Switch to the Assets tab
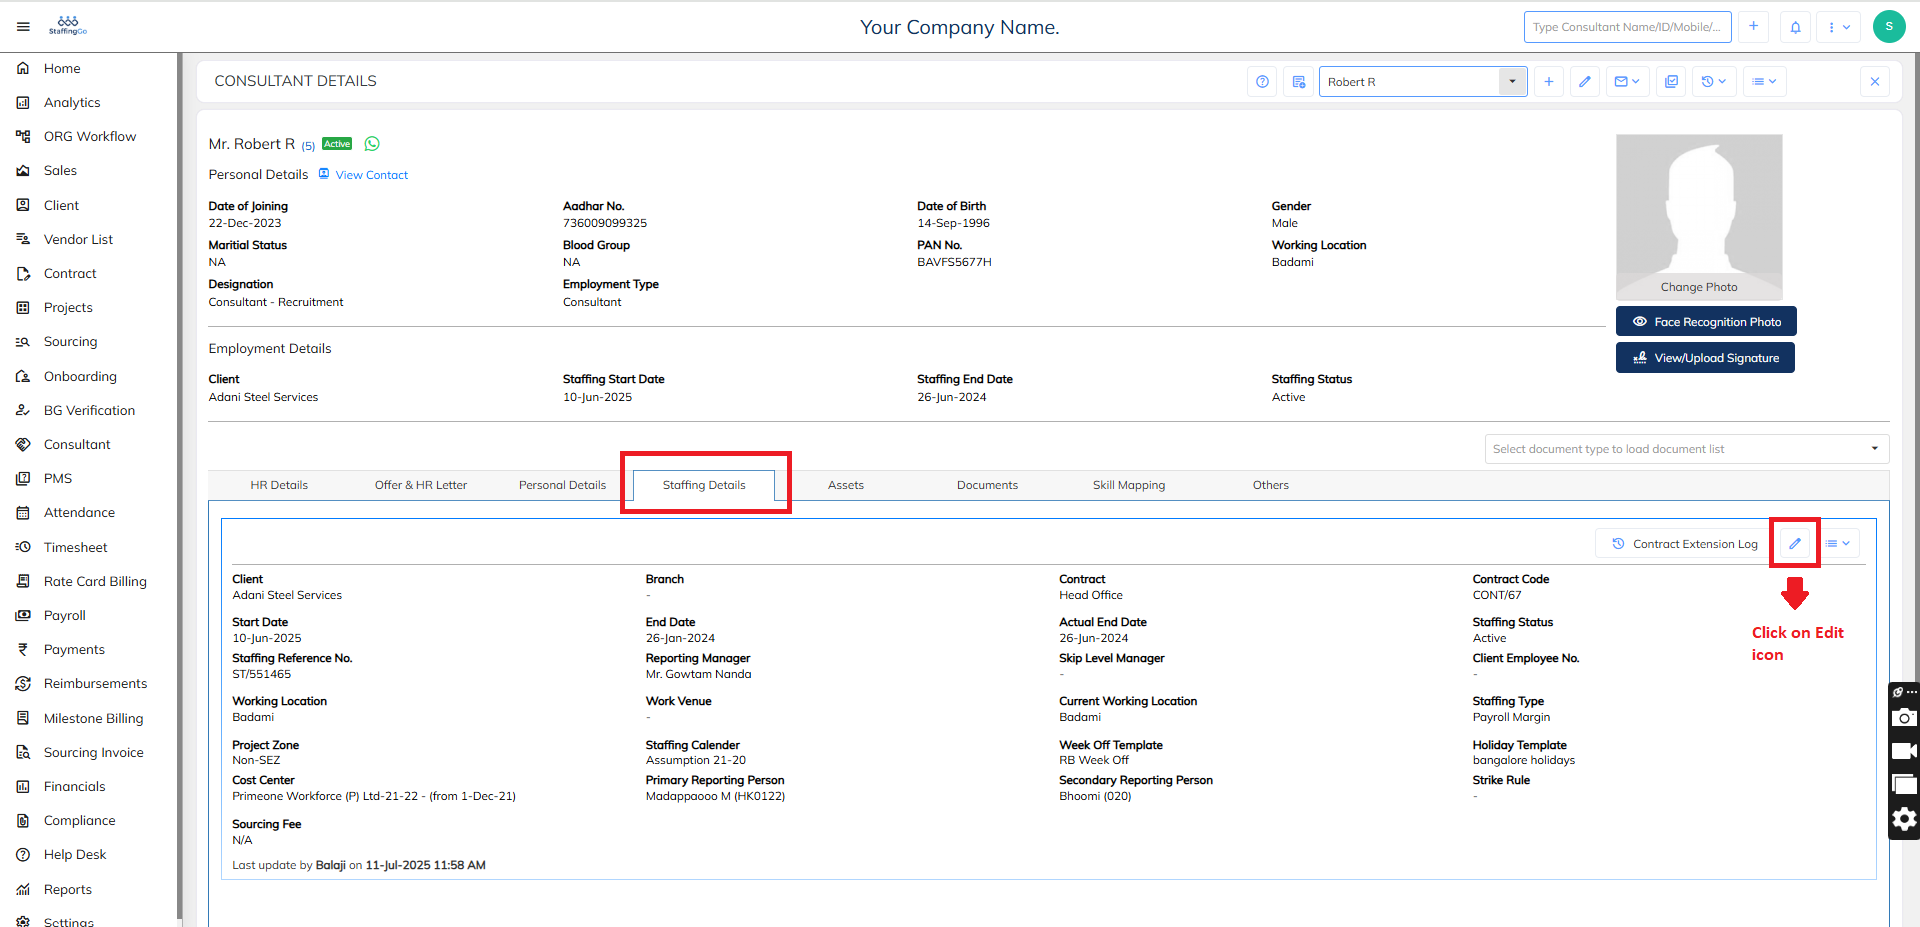1920x927 pixels. coord(846,486)
